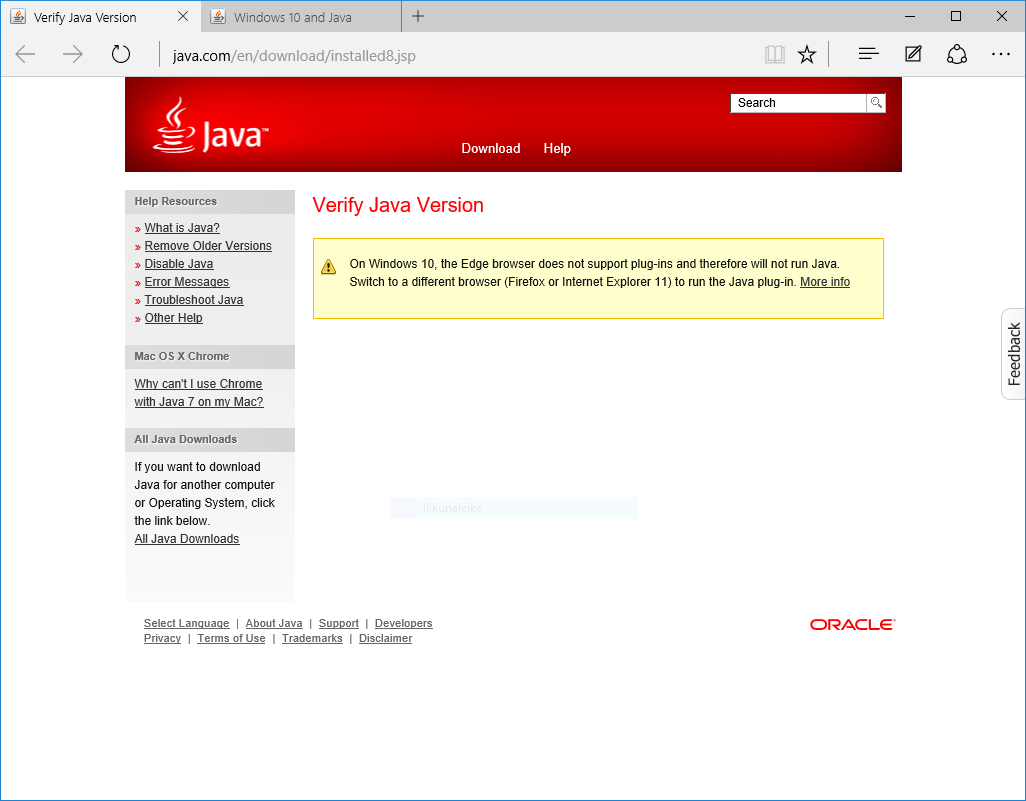Open the More actions ellipsis menu

click(1001, 54)
